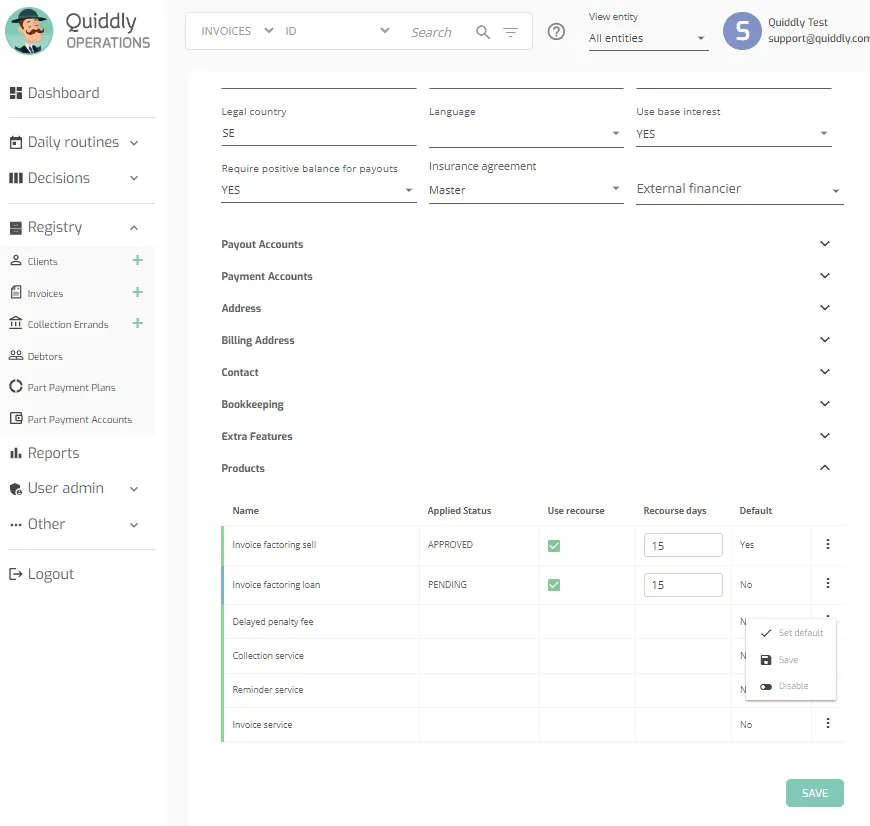Open the Language dropdown
Viewport: 870px width, 826px height.
tap(526, 134)
